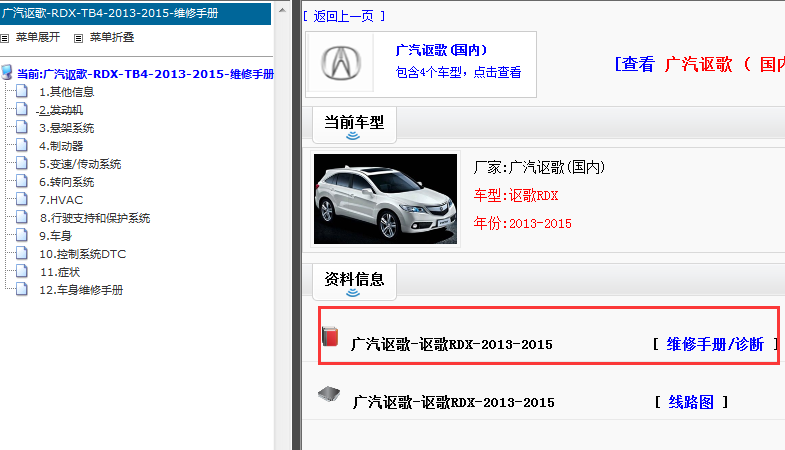Image resolution: width=785 pixels, height=450 pixels.
Task: Click the 菜单展开 expand-menu icon
Action: point(5,38)
